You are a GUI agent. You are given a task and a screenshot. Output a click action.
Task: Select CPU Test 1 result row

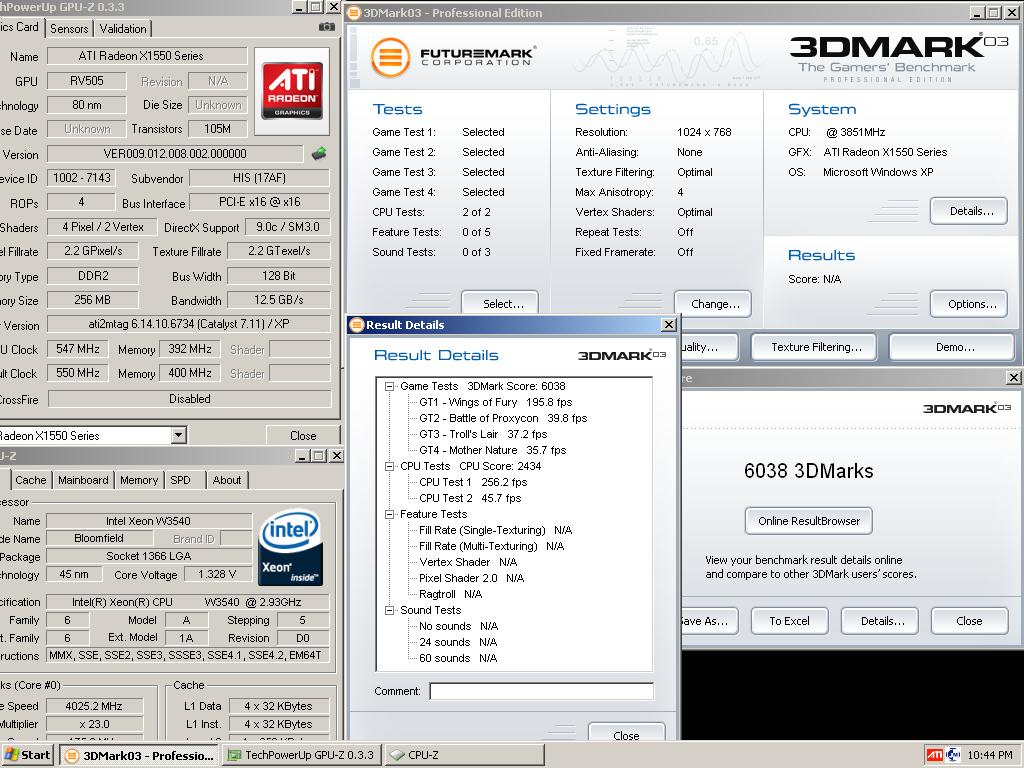coord(473,482)
